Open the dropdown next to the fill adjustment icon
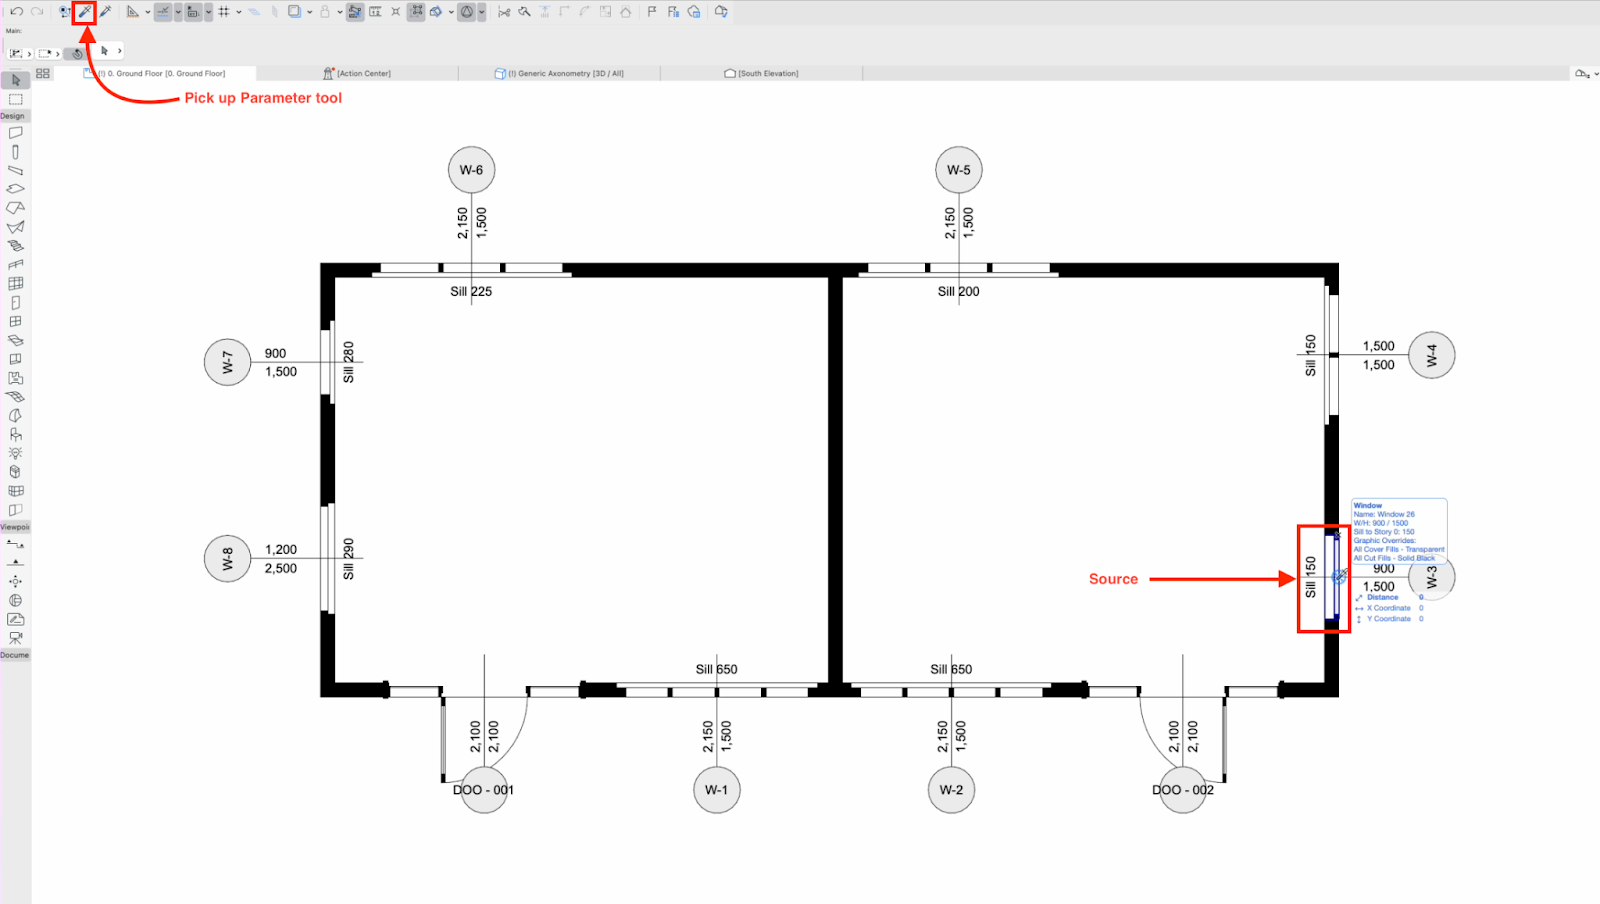 coord(450,12)
